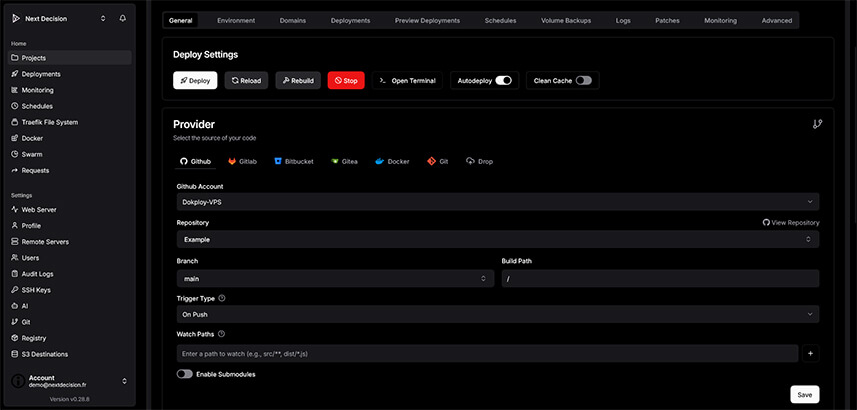Click the Profile user icon
Image resolution: width=857 pixels, height=410 pixels.
15,226
